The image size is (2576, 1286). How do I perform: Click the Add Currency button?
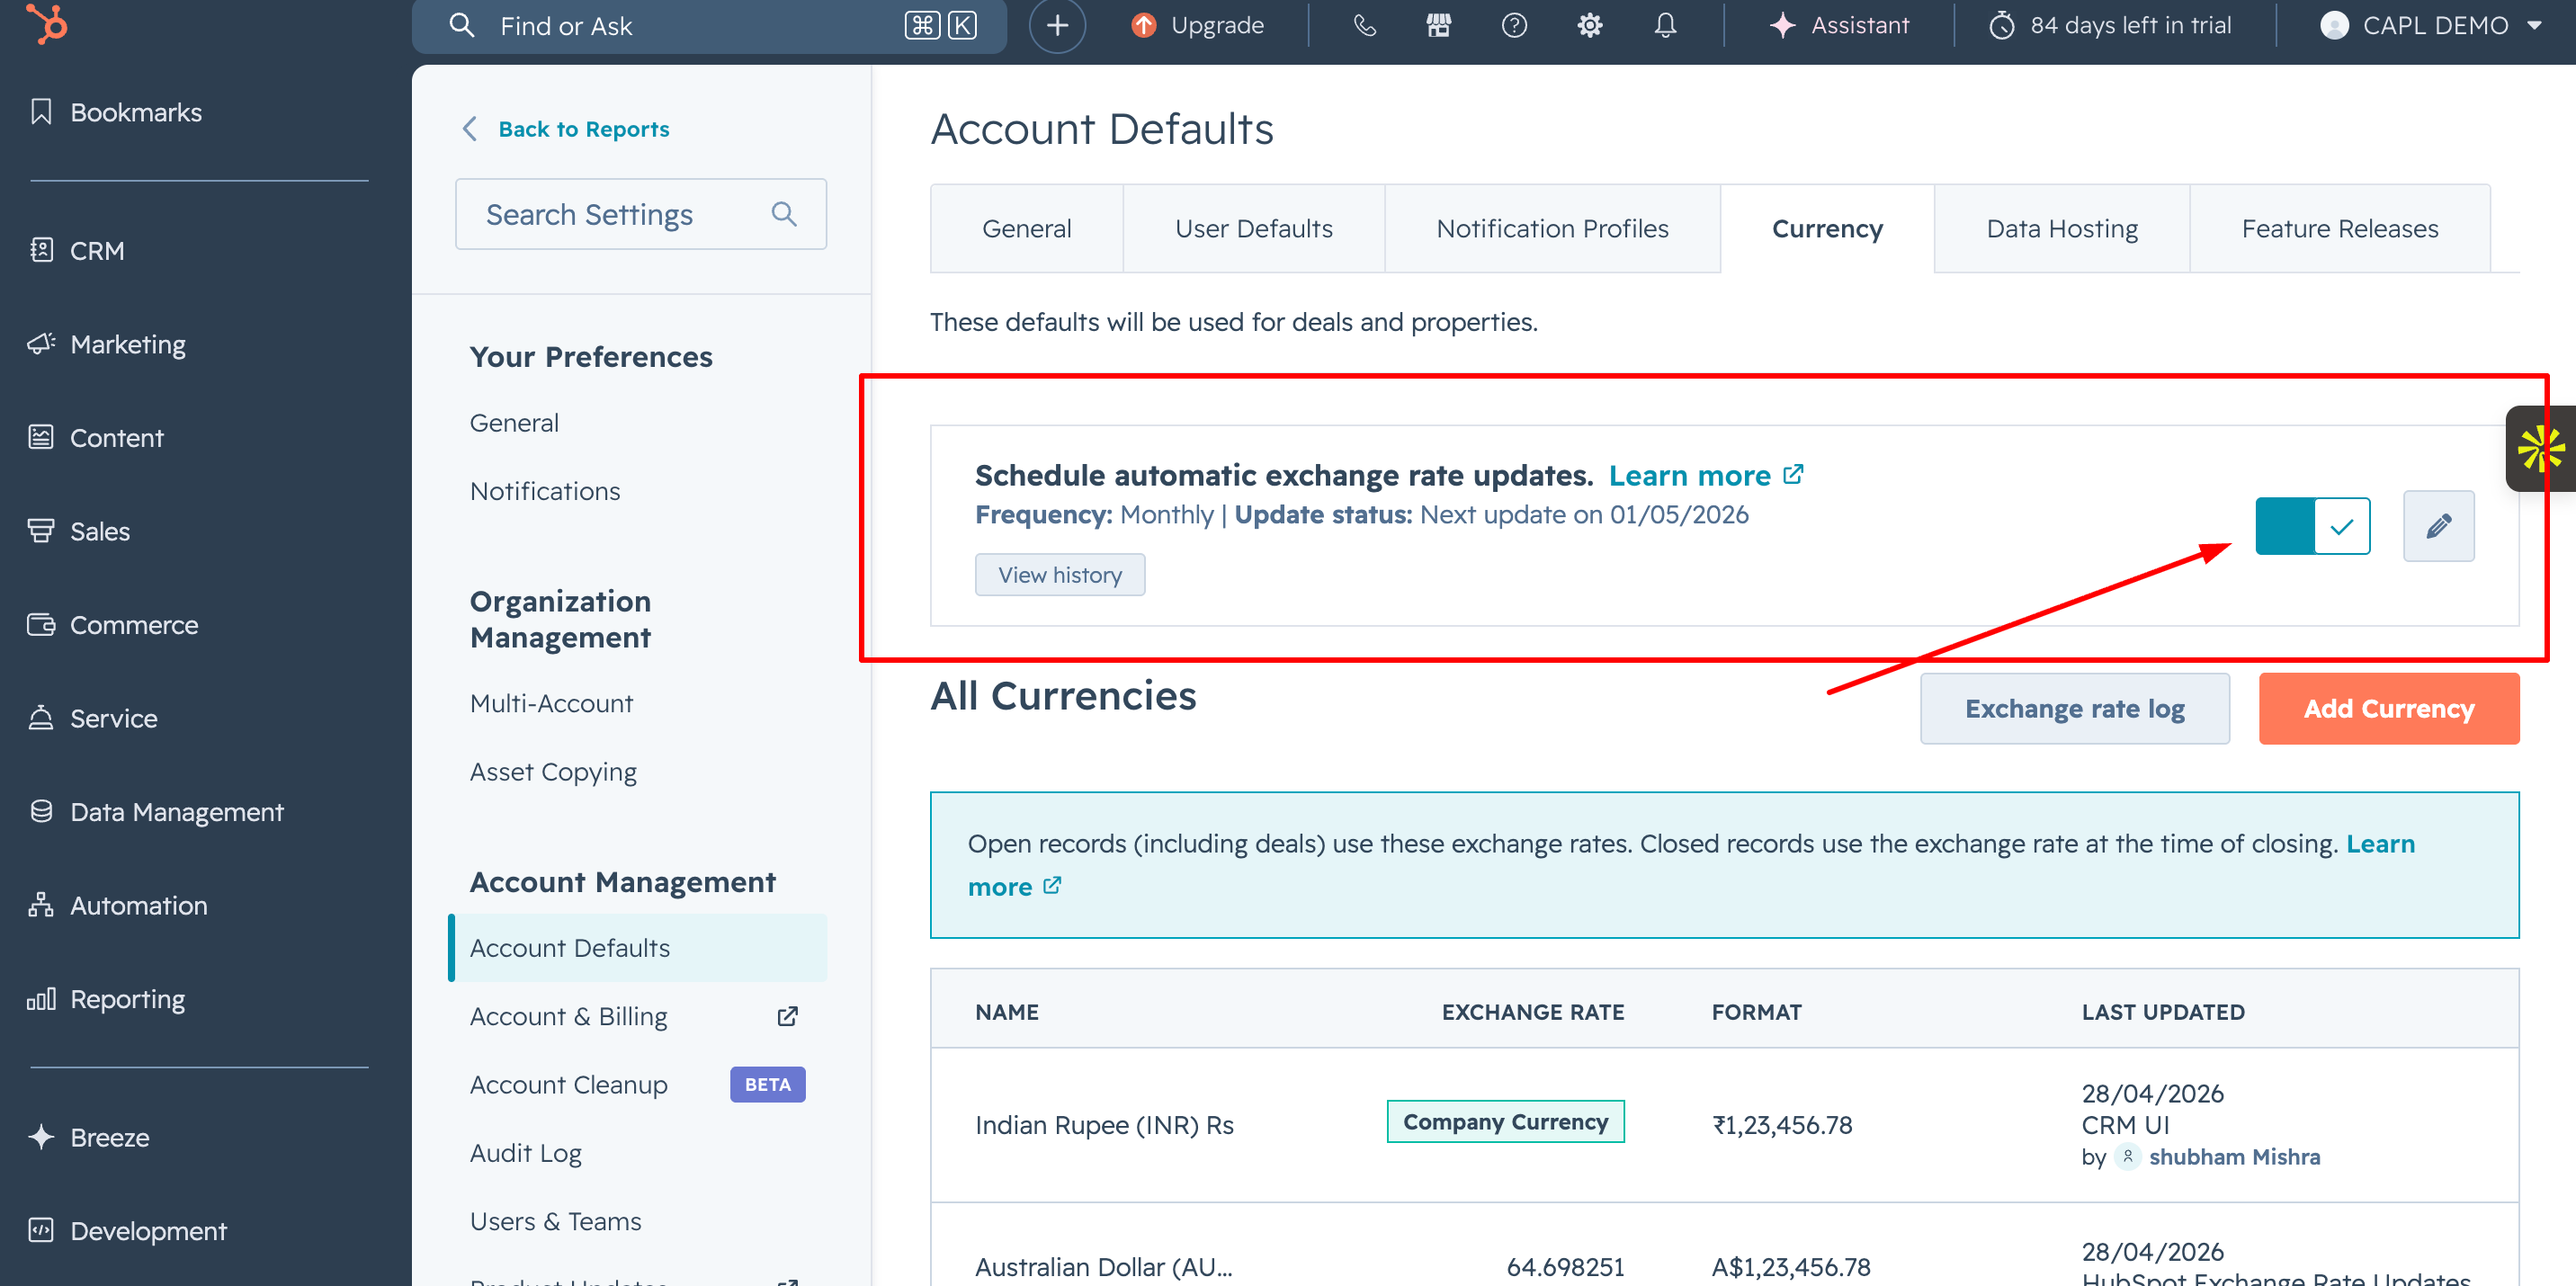tap(2388, 709)
